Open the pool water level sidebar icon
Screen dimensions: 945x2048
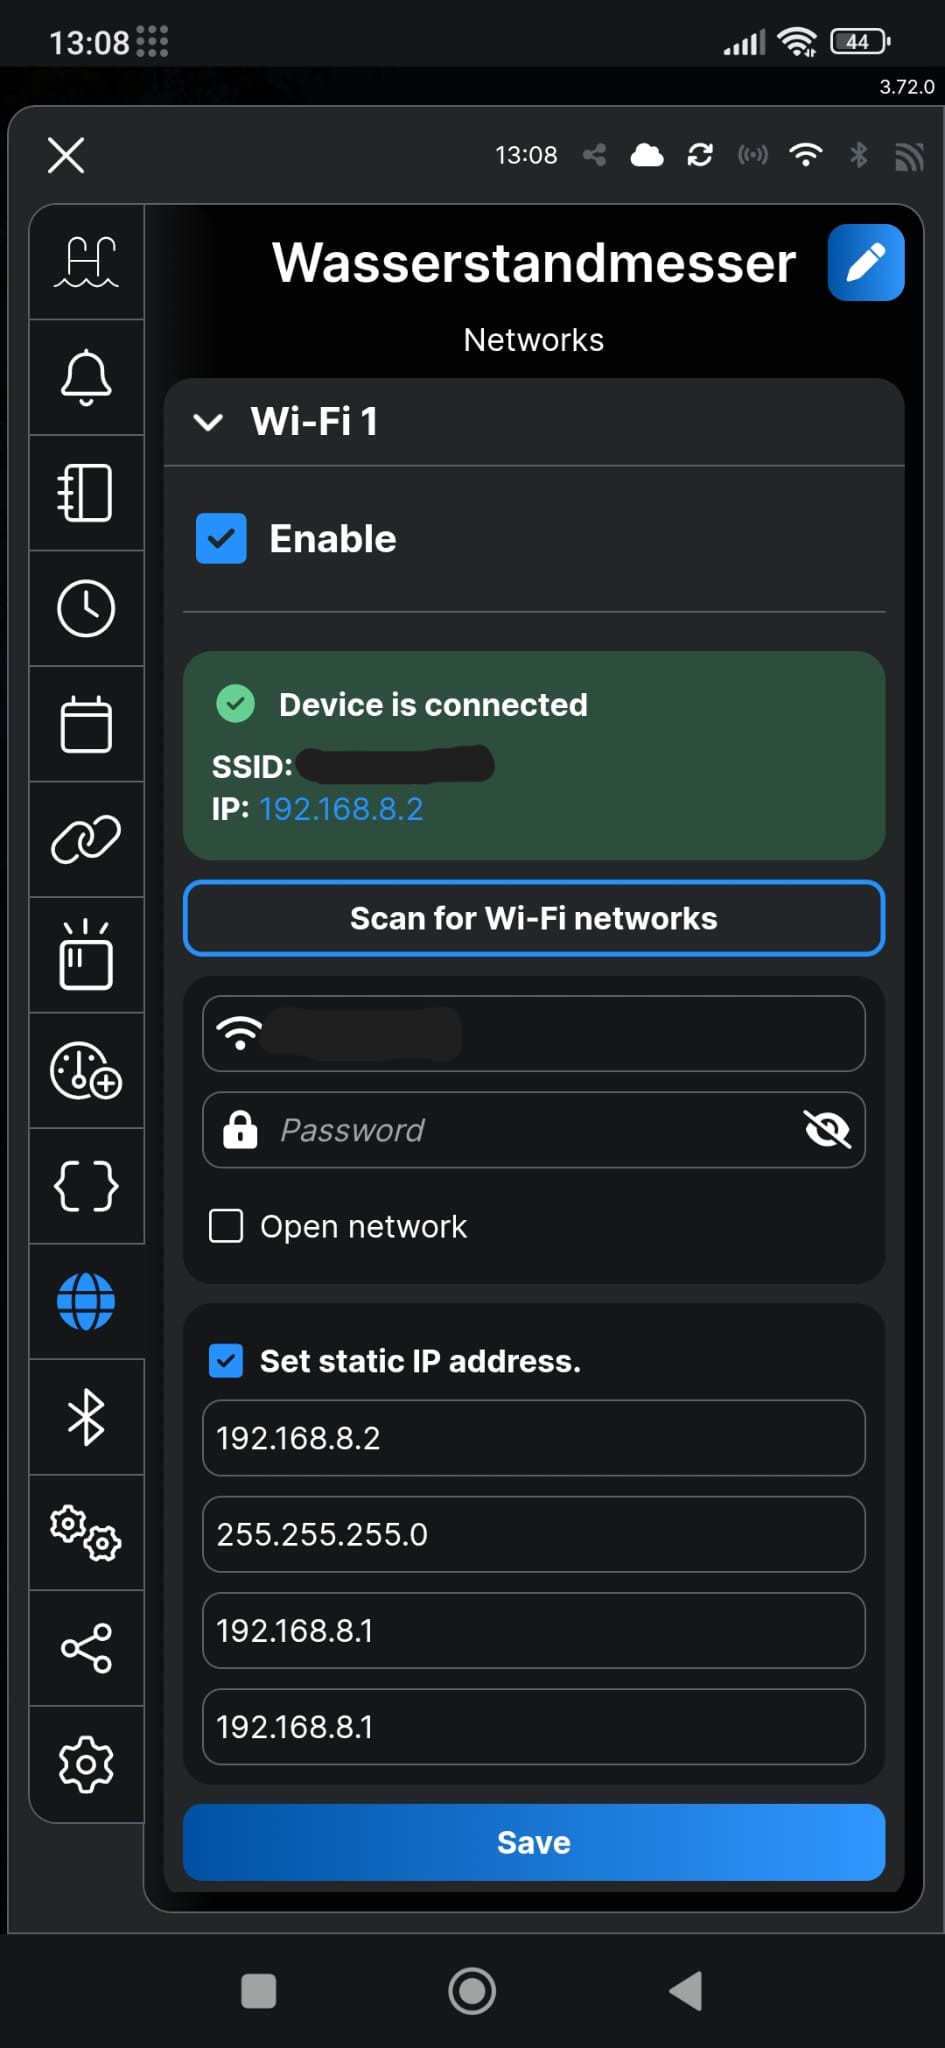[x=86, y=262]
